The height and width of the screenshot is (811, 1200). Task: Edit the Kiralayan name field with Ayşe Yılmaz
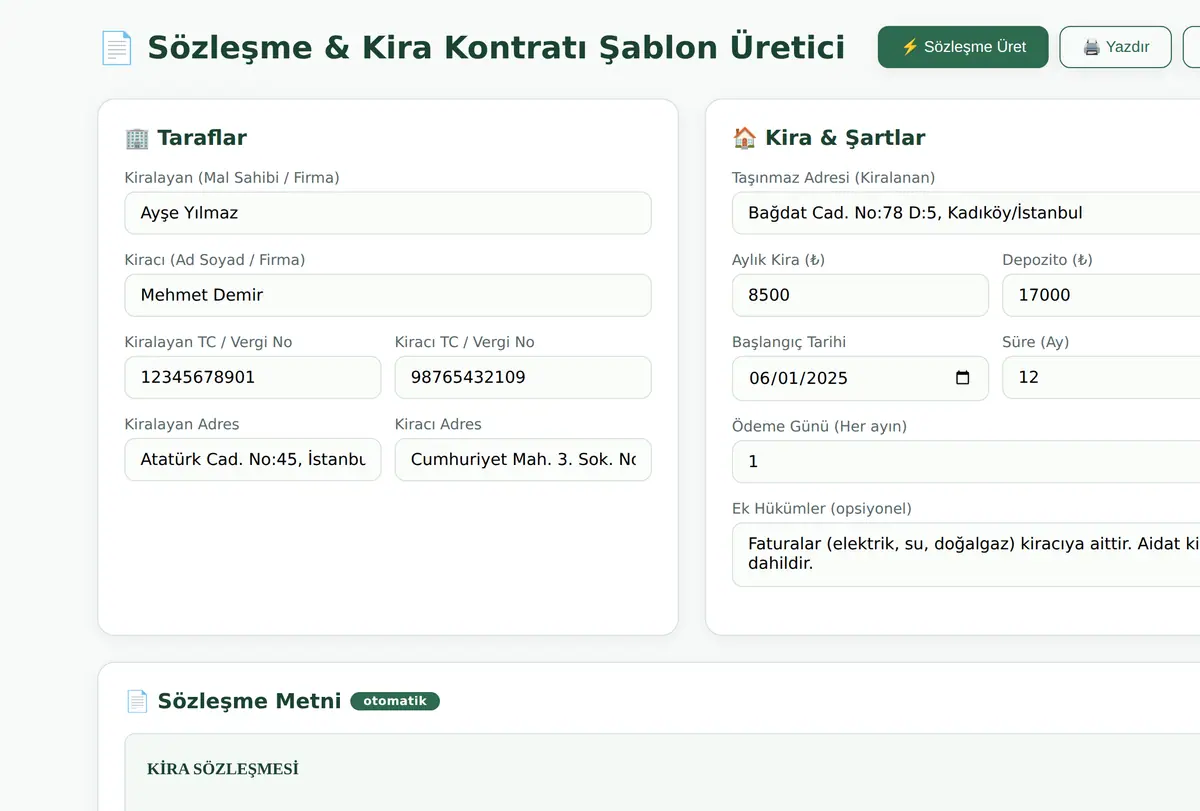point(388,213)
